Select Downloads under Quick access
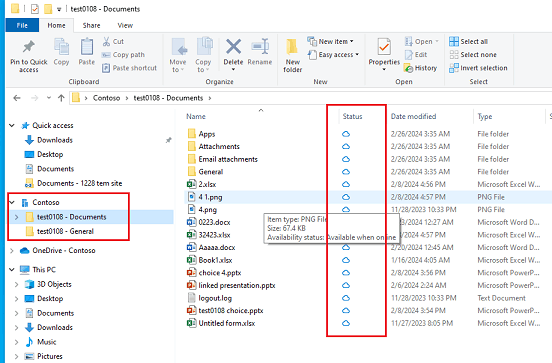Viewport: 552px width, 363px height. tap(49, 140)
